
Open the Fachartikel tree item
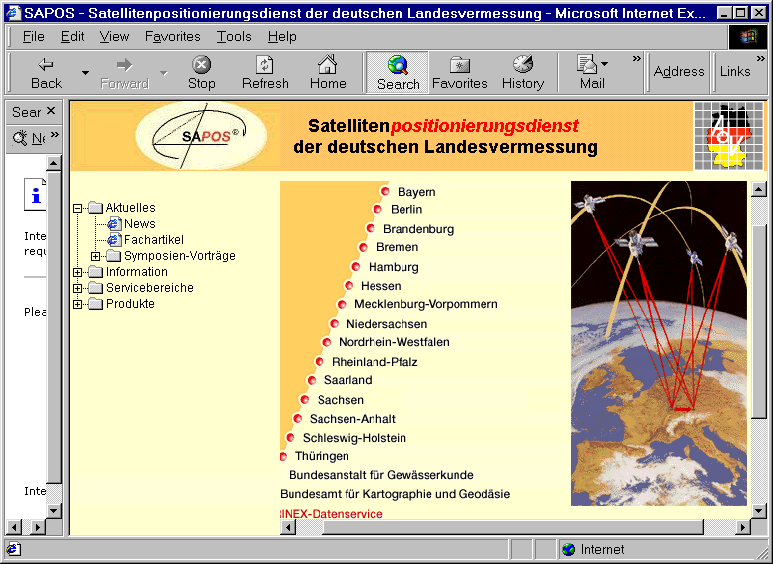click(151, 240)
